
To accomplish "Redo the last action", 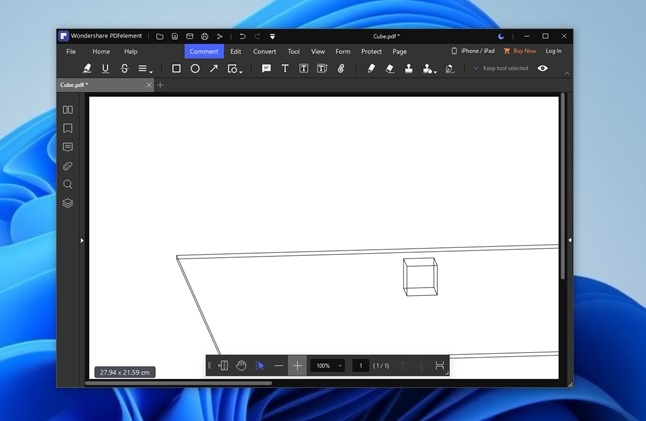I will (257, 37).
